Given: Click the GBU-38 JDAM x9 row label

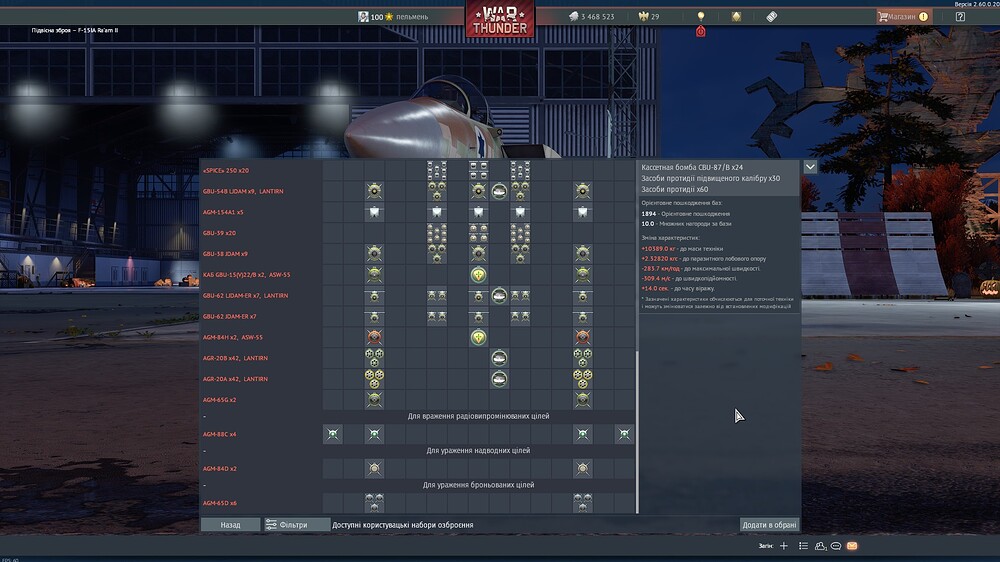Looking at the screenshot, I should pos(225,254).
